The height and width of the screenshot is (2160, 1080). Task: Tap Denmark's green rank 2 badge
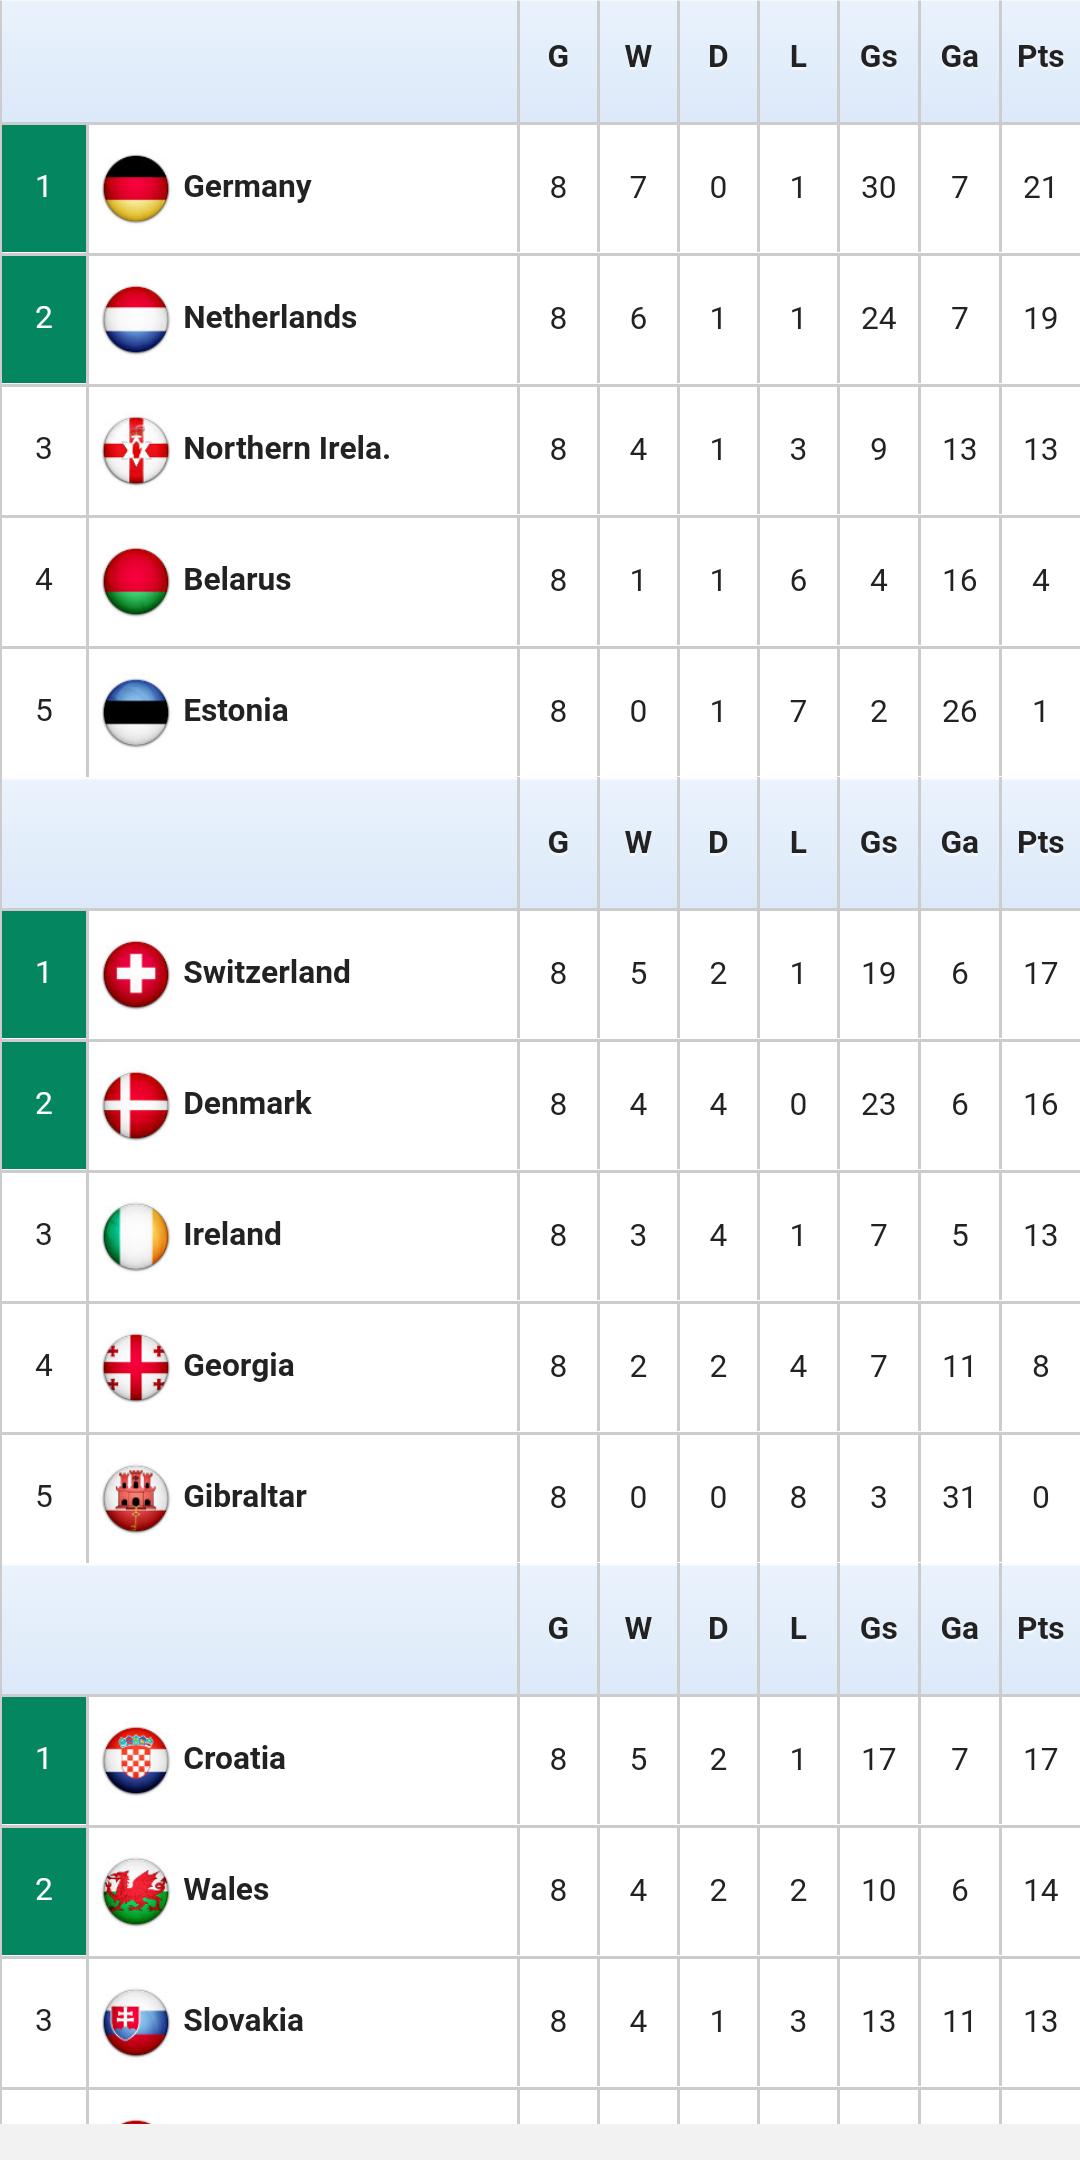pyautogui.click(x=44, y=1105)
